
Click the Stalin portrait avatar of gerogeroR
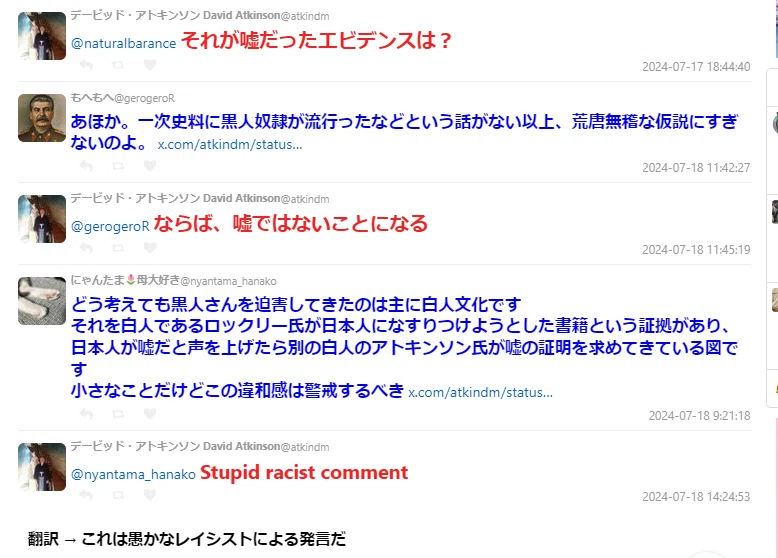point(42,118)
